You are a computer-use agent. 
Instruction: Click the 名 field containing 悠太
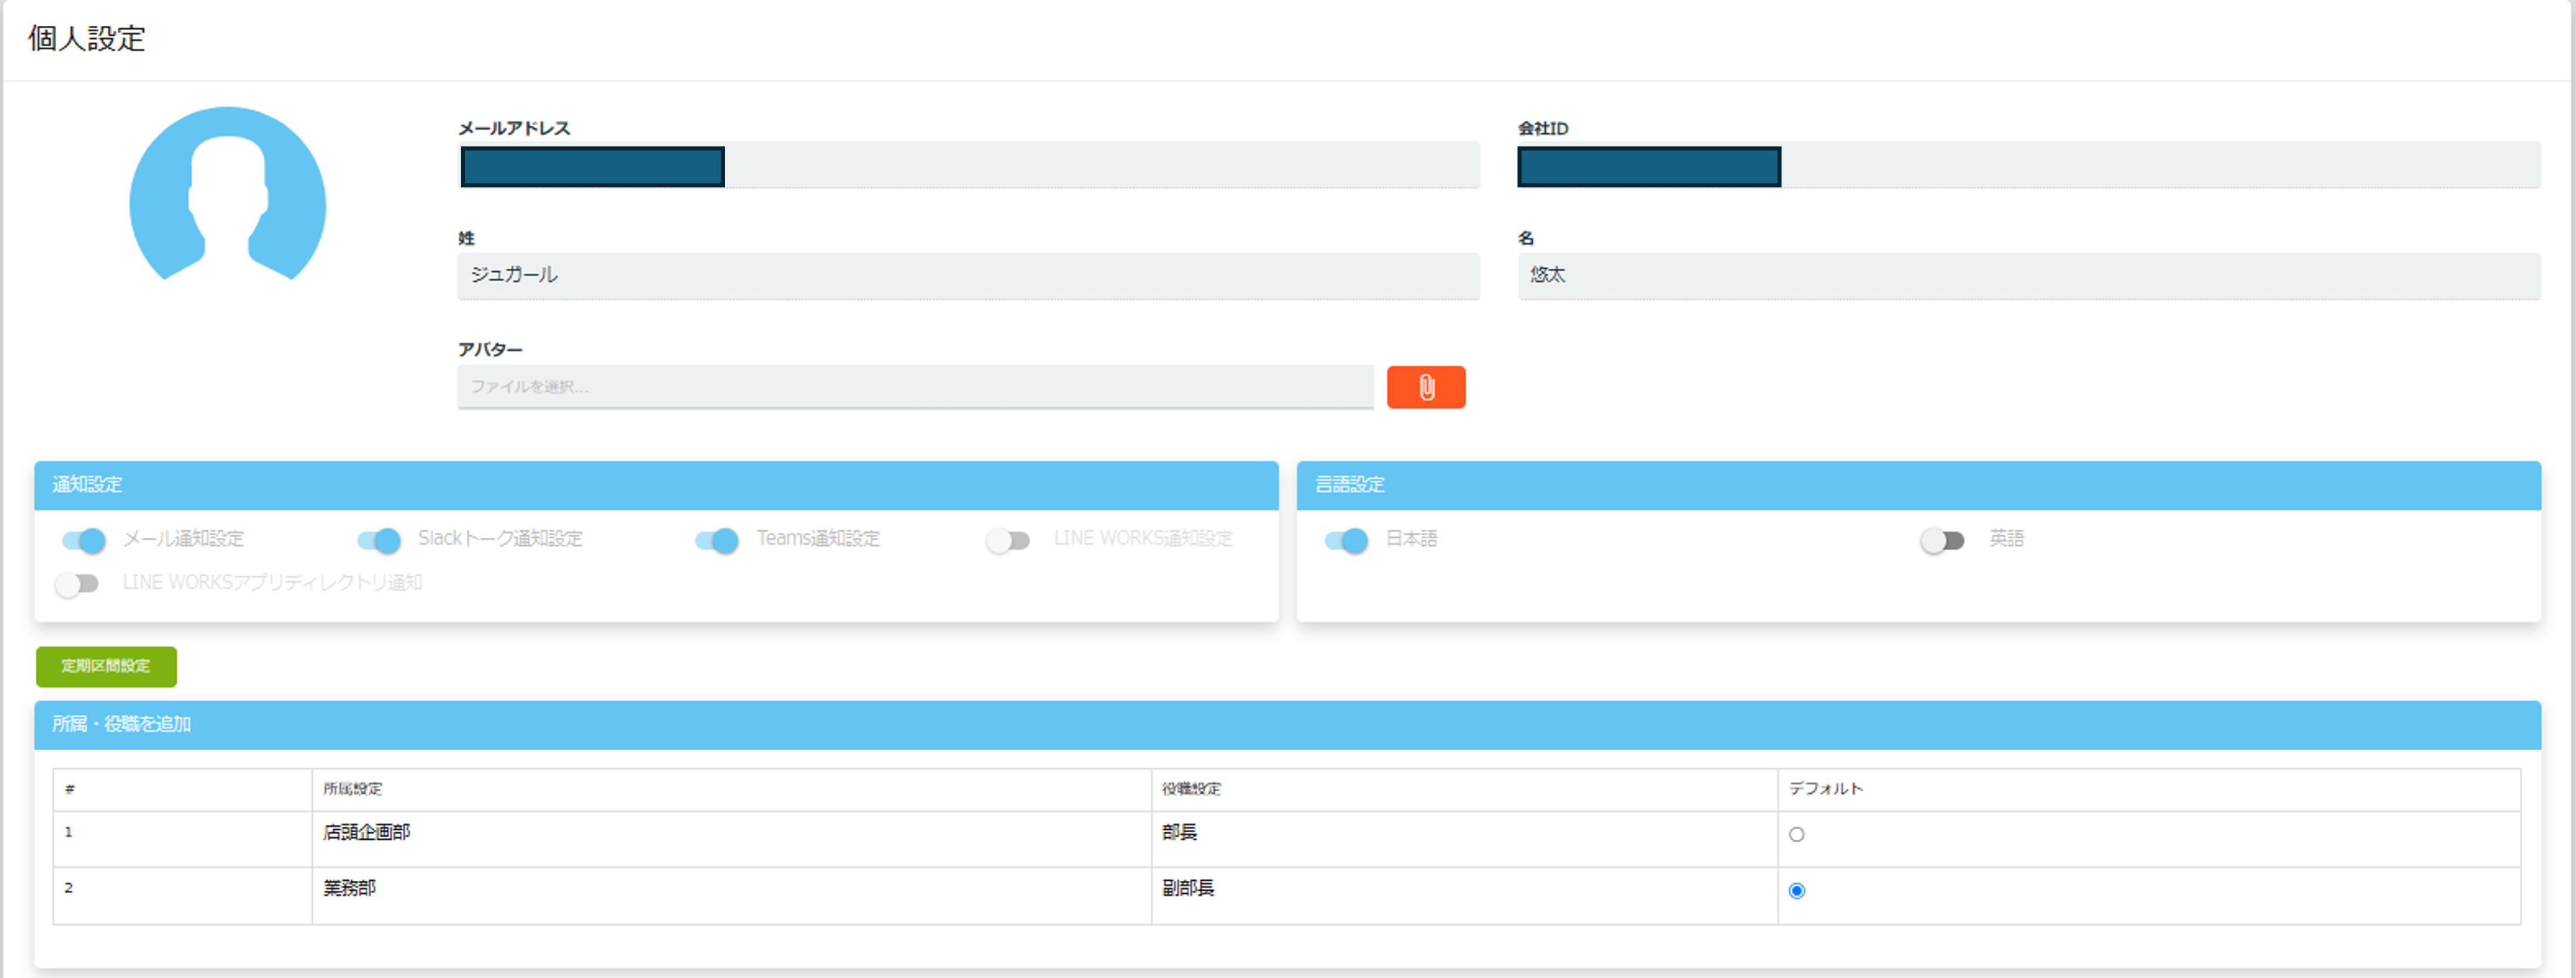(2028, 275)
